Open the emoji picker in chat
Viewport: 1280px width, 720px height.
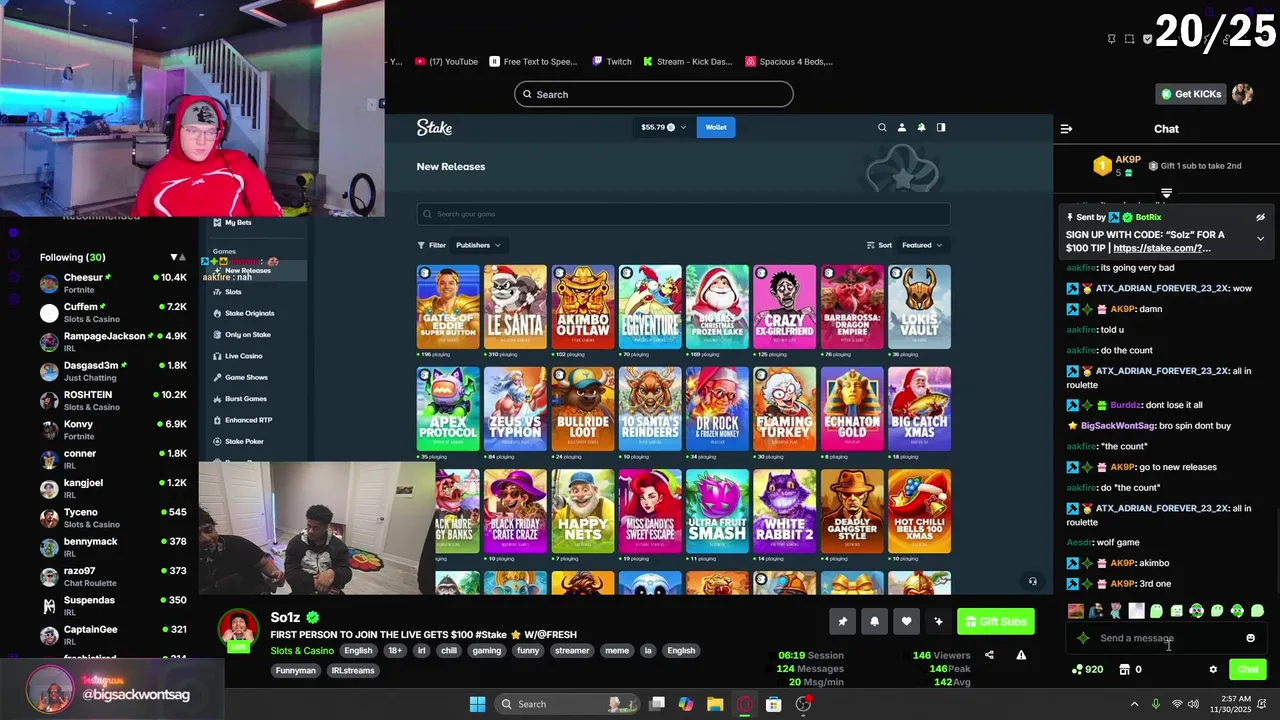pos(1250,638)
